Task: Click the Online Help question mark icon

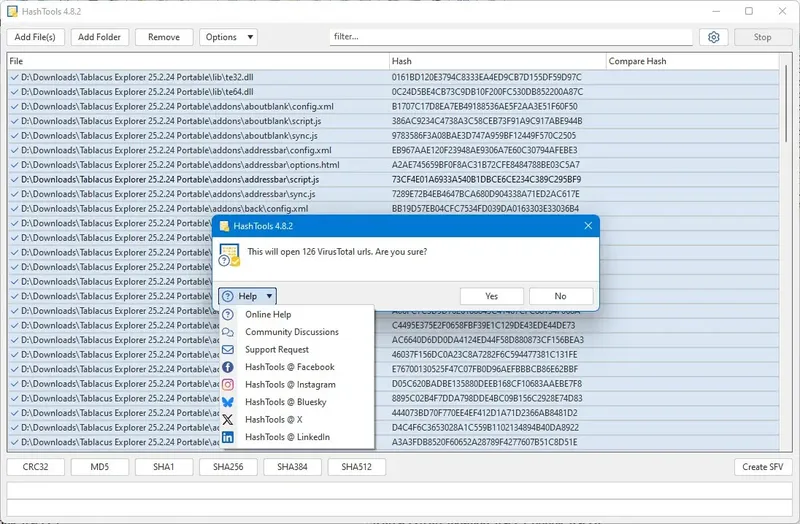Action: point(228,315)
